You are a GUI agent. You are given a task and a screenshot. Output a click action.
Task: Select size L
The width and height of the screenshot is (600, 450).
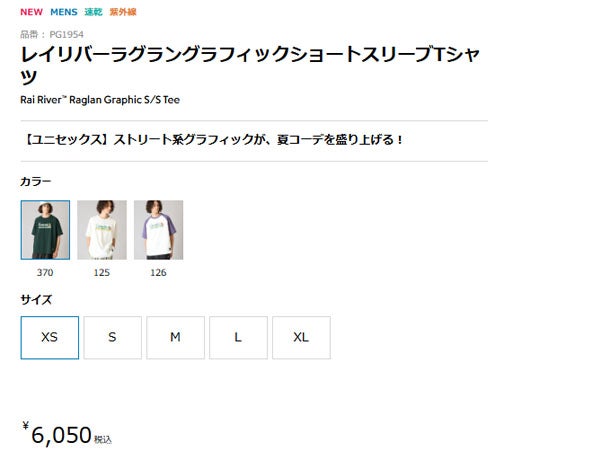click(238, 338)
